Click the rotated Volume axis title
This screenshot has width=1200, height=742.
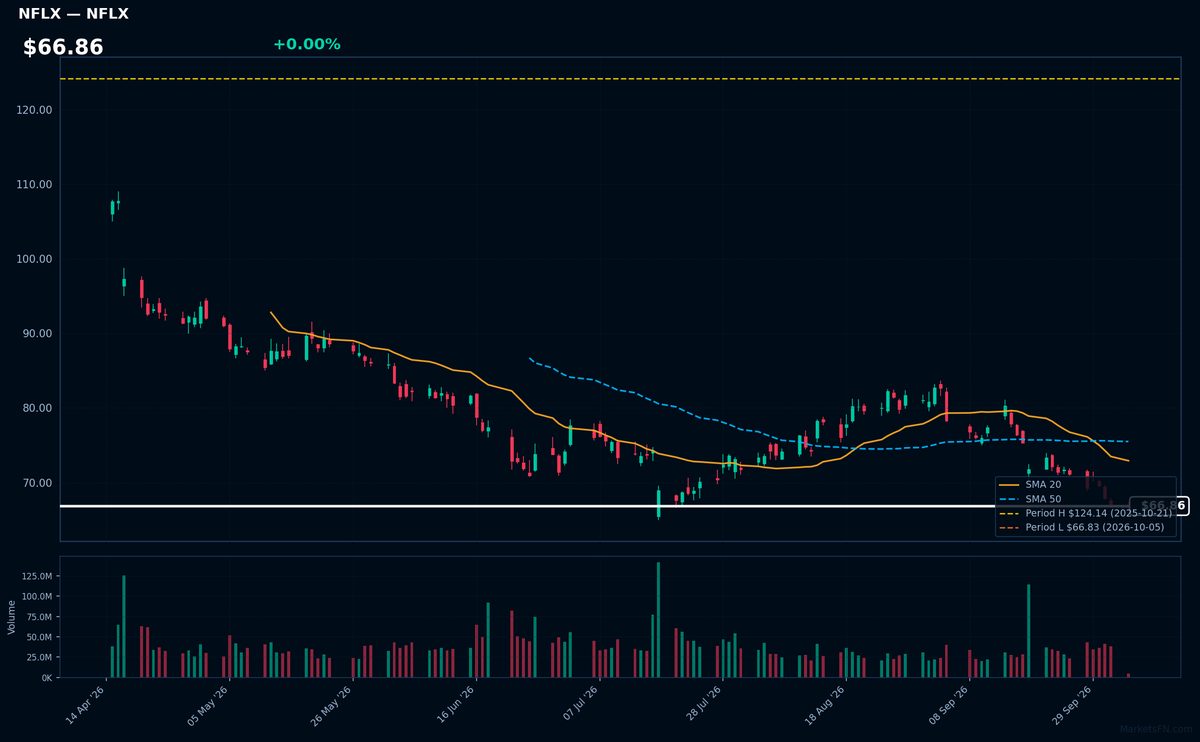11,617
